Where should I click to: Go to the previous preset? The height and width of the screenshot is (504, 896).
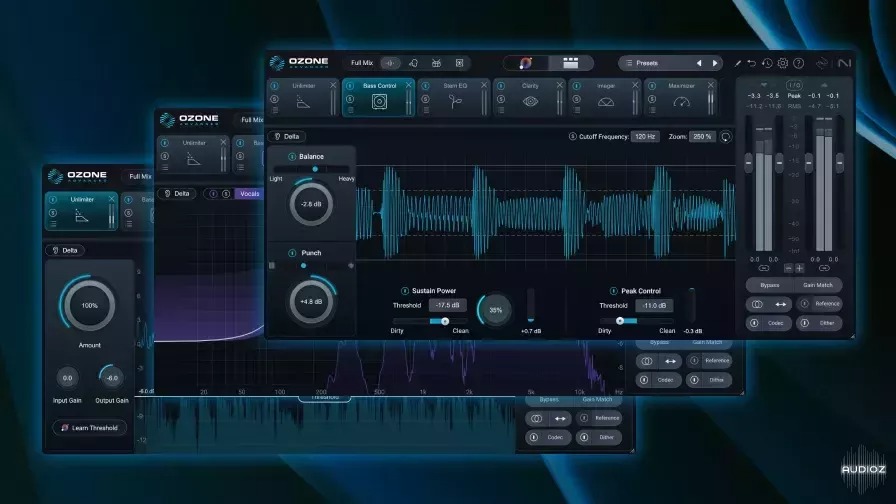(x=699, y=63)
